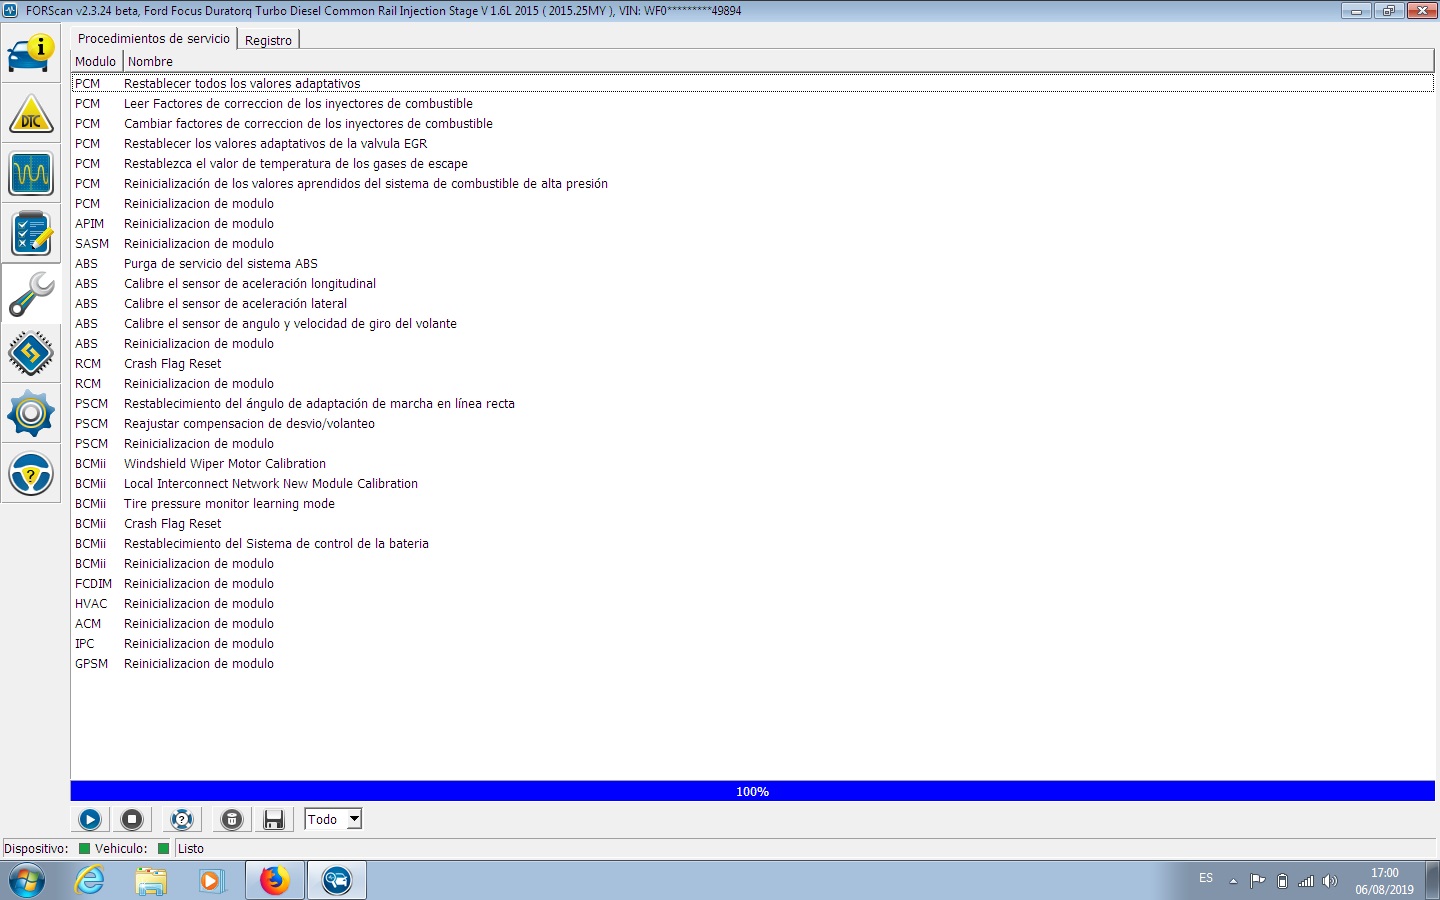Click the lifebuoy help icon
This screenshot has height=900, width=1440.
point(181,820)
